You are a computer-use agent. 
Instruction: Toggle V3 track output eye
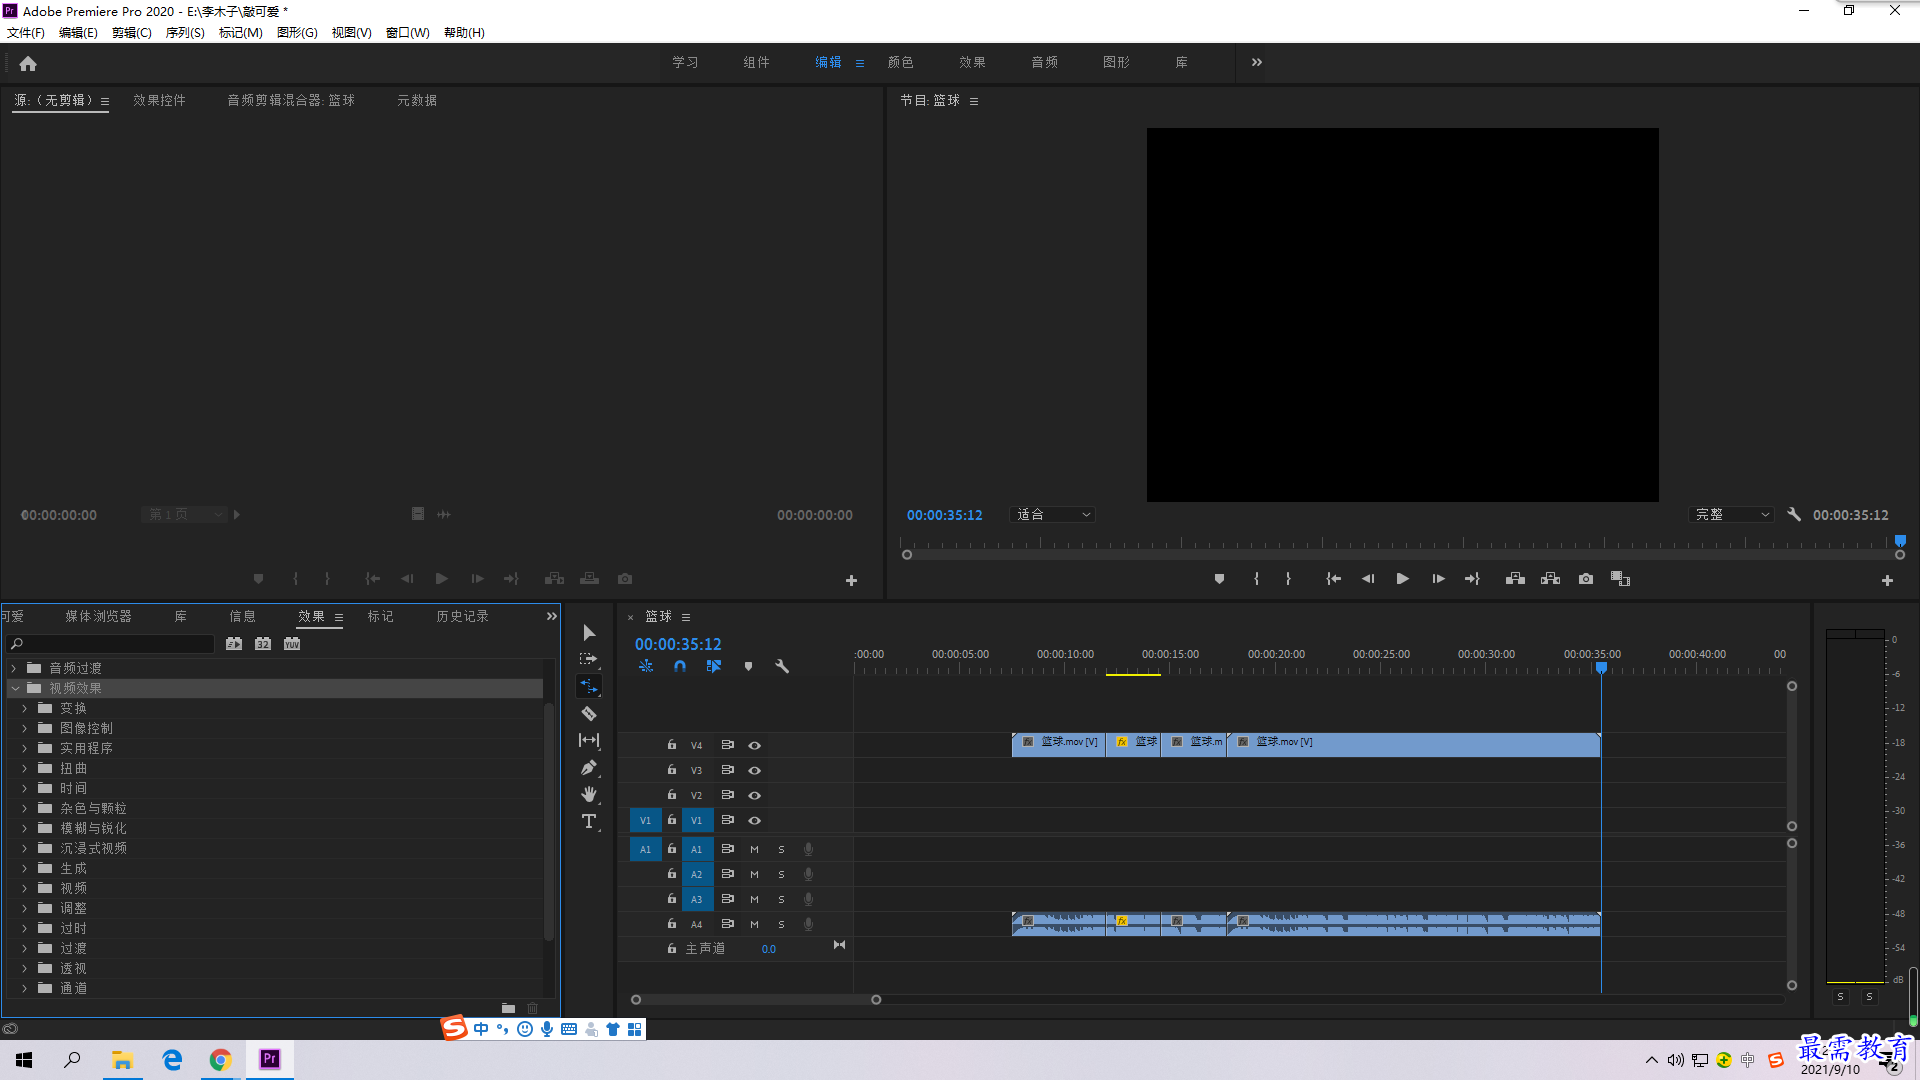pos(755,771)
